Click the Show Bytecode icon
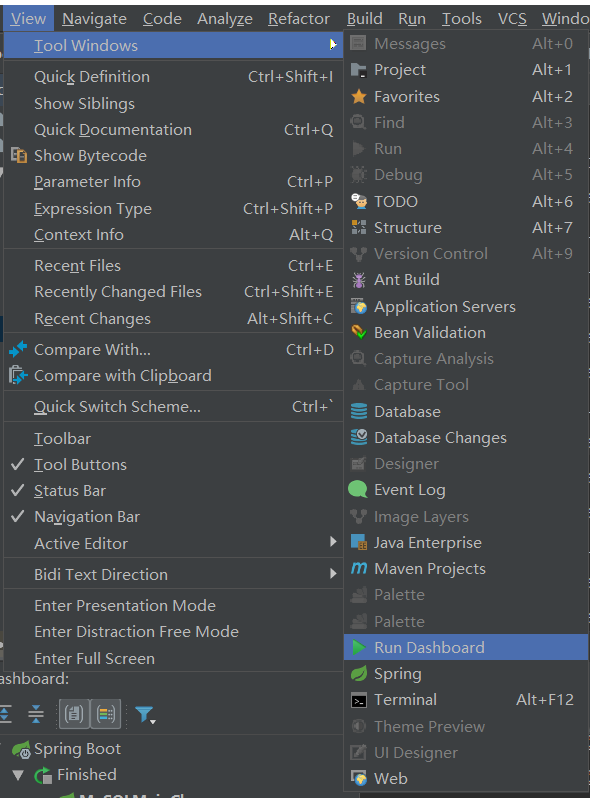This screenshot has width=590, height=798. pyautogui.click(x=19, y=155)
